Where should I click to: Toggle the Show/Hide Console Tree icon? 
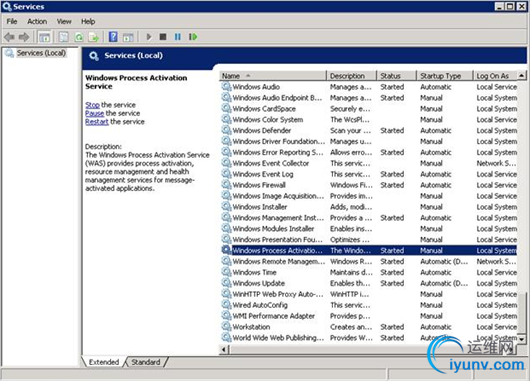44,37
